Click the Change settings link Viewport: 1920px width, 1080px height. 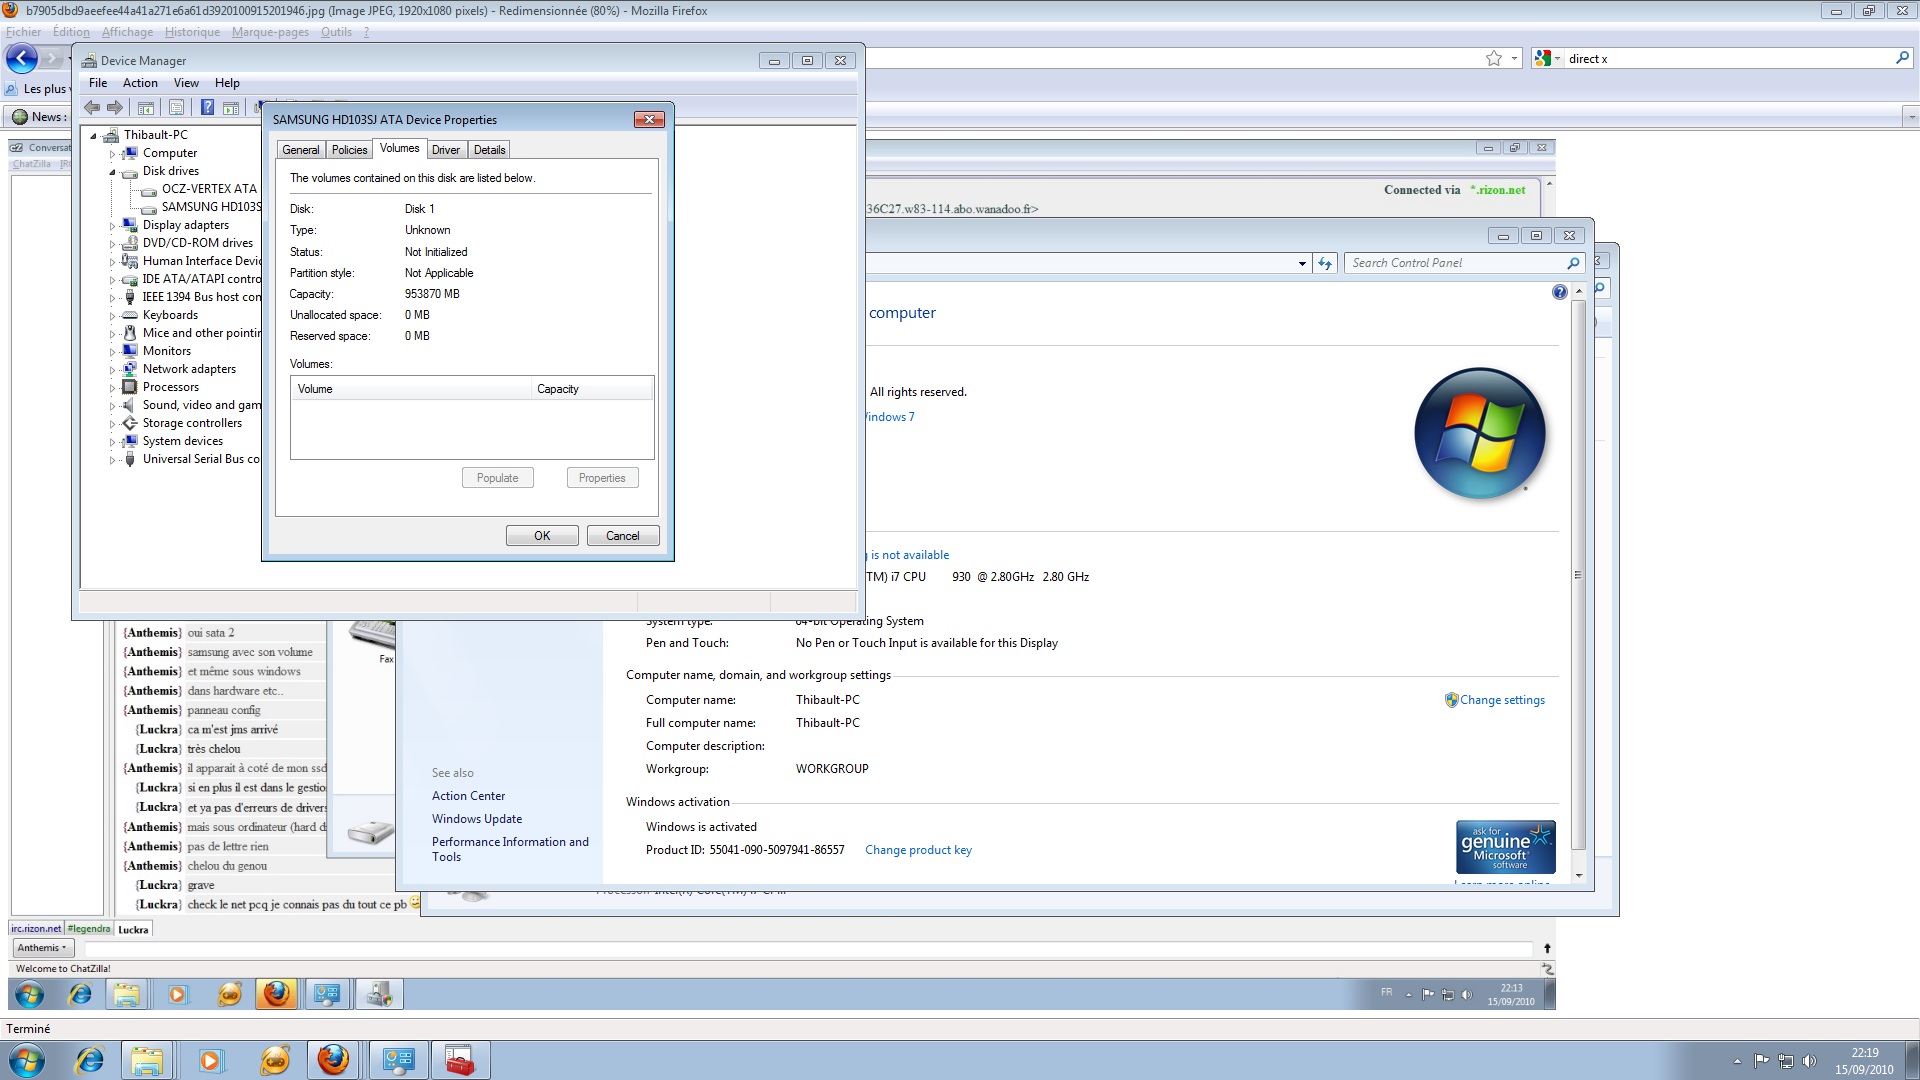(x=1502, y=700)
